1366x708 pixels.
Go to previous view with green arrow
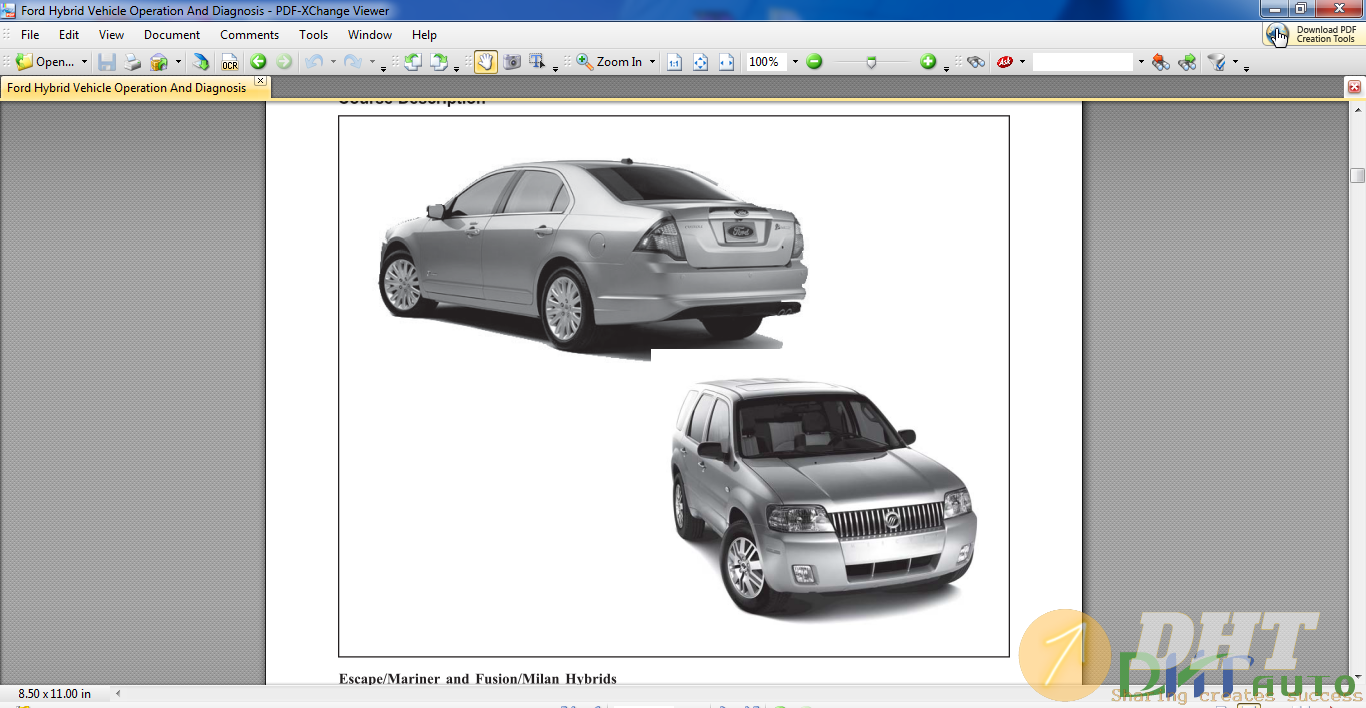tap(258, 62)
